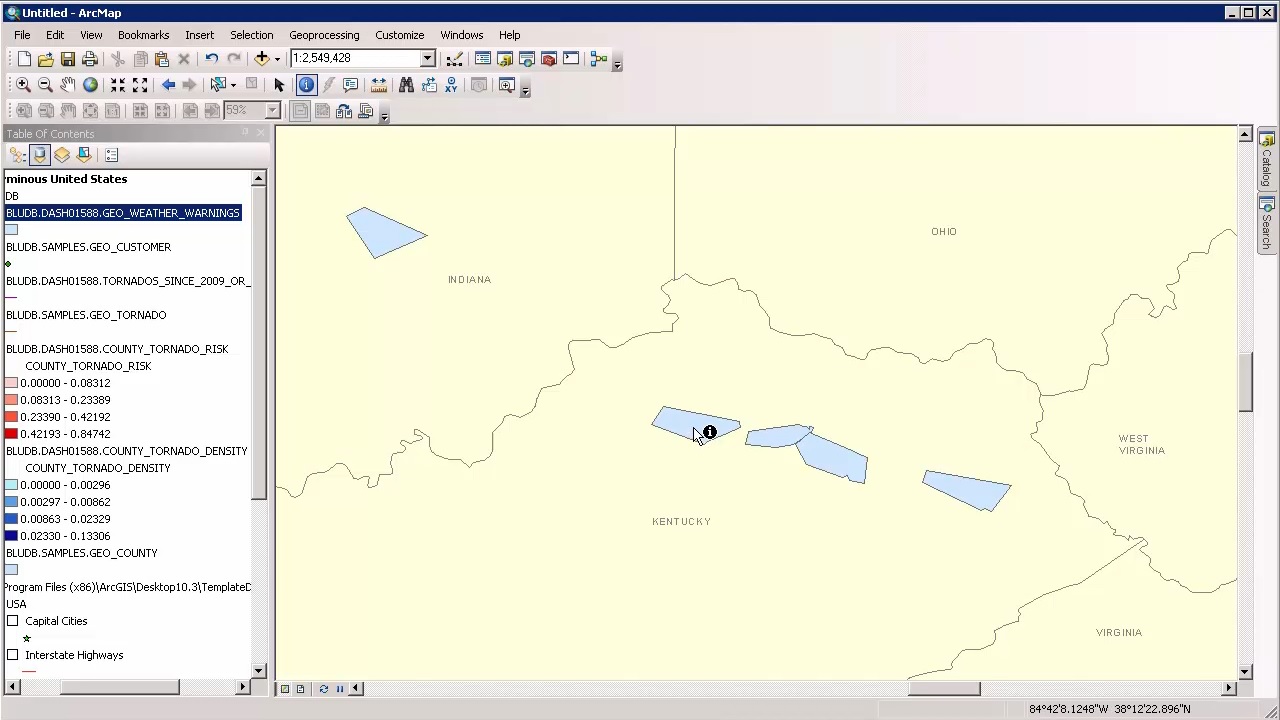Print the current map
Screen dimensions: 1280x720
coord(90,59)
